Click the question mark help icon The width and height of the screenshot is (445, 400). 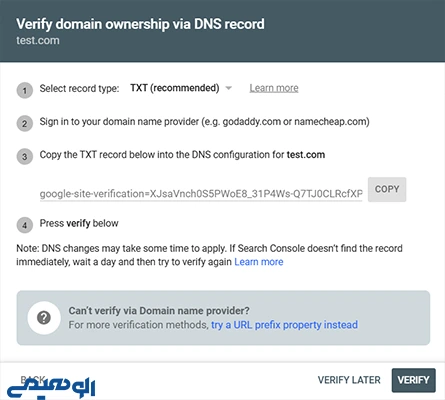pyautogui.click(x=44, y=318)
